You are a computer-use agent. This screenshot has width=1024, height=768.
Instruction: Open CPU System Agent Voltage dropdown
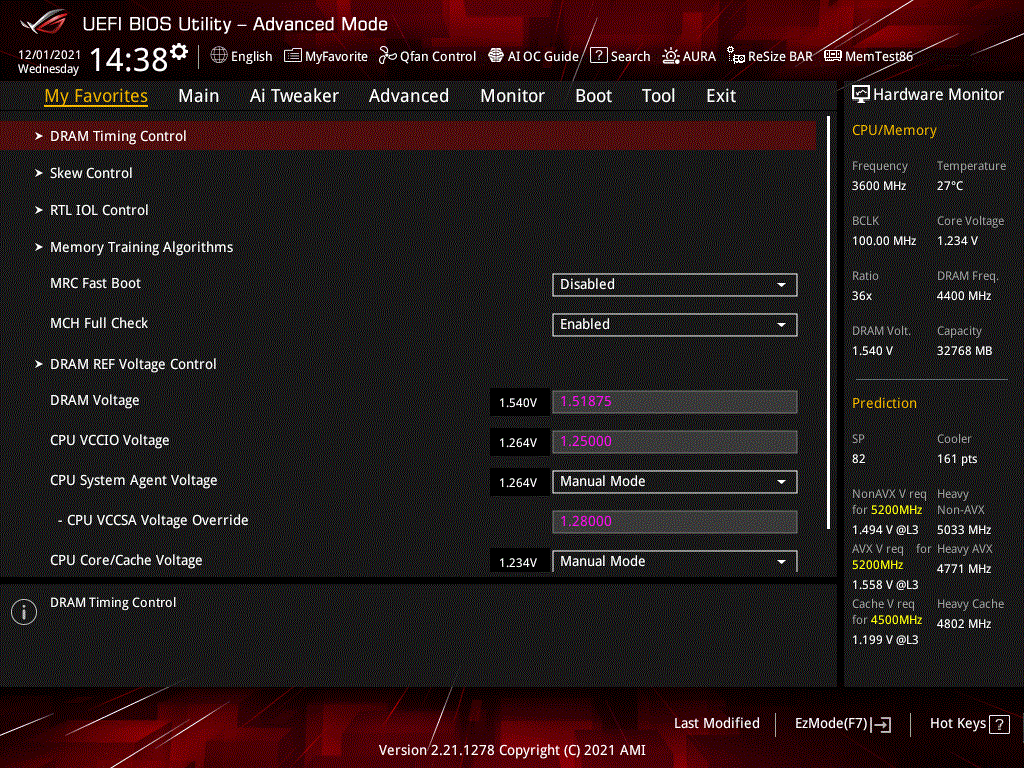[x=675, y=482]
